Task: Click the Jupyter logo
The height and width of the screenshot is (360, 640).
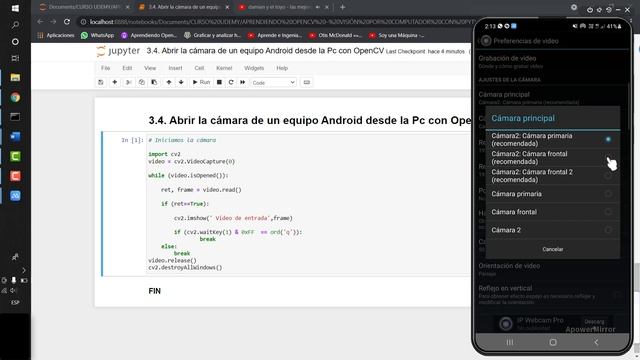Action: (118, 51)
